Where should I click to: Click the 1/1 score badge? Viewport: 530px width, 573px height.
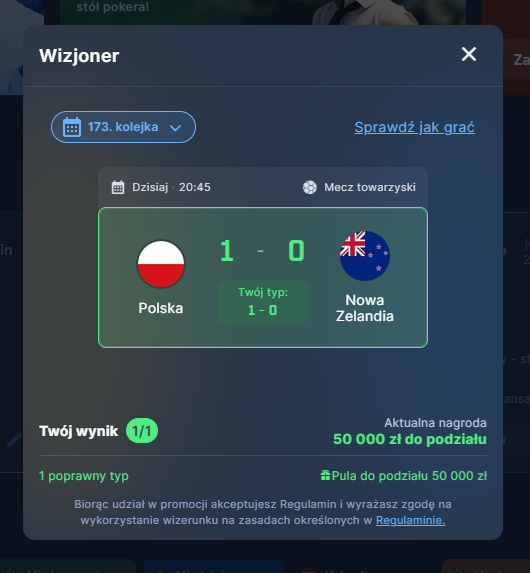pyautogui.click(x=142, y=431)
